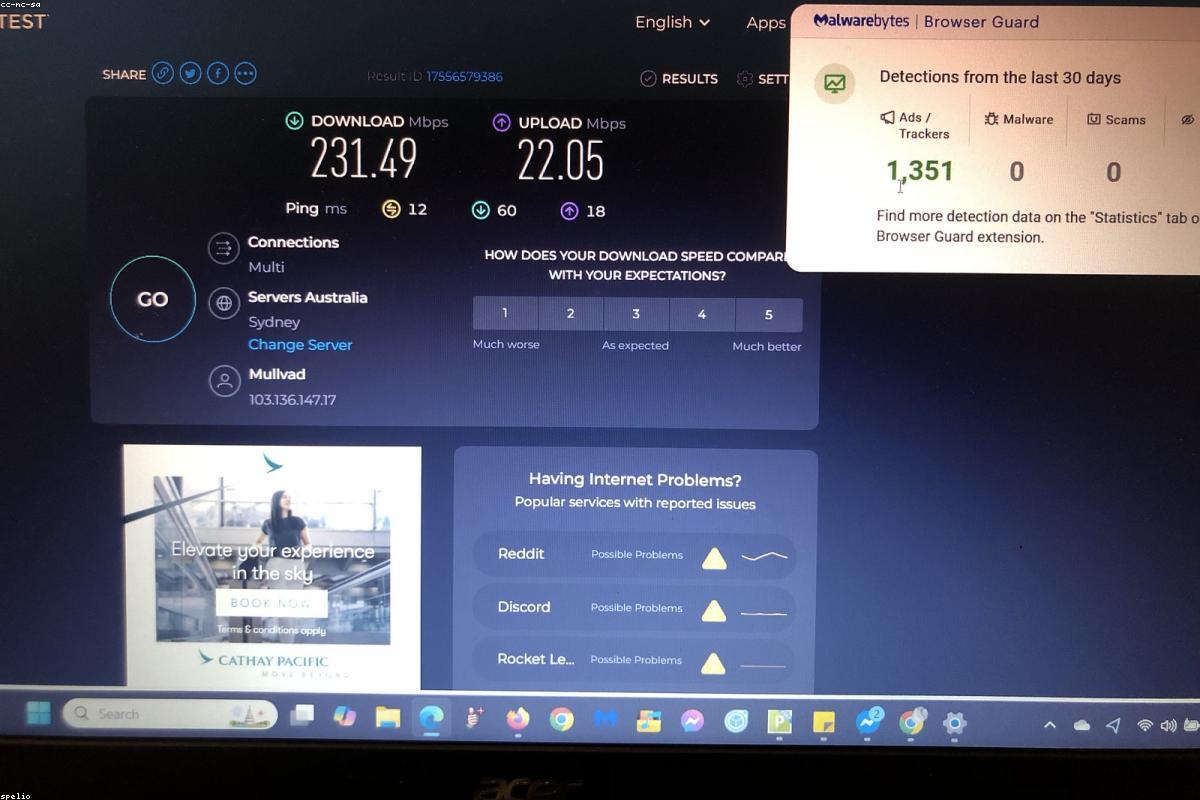Click the upload latency icon showing 18
Image resolution: width=1200 pixels, height=800 pixels.
[569, 210]
